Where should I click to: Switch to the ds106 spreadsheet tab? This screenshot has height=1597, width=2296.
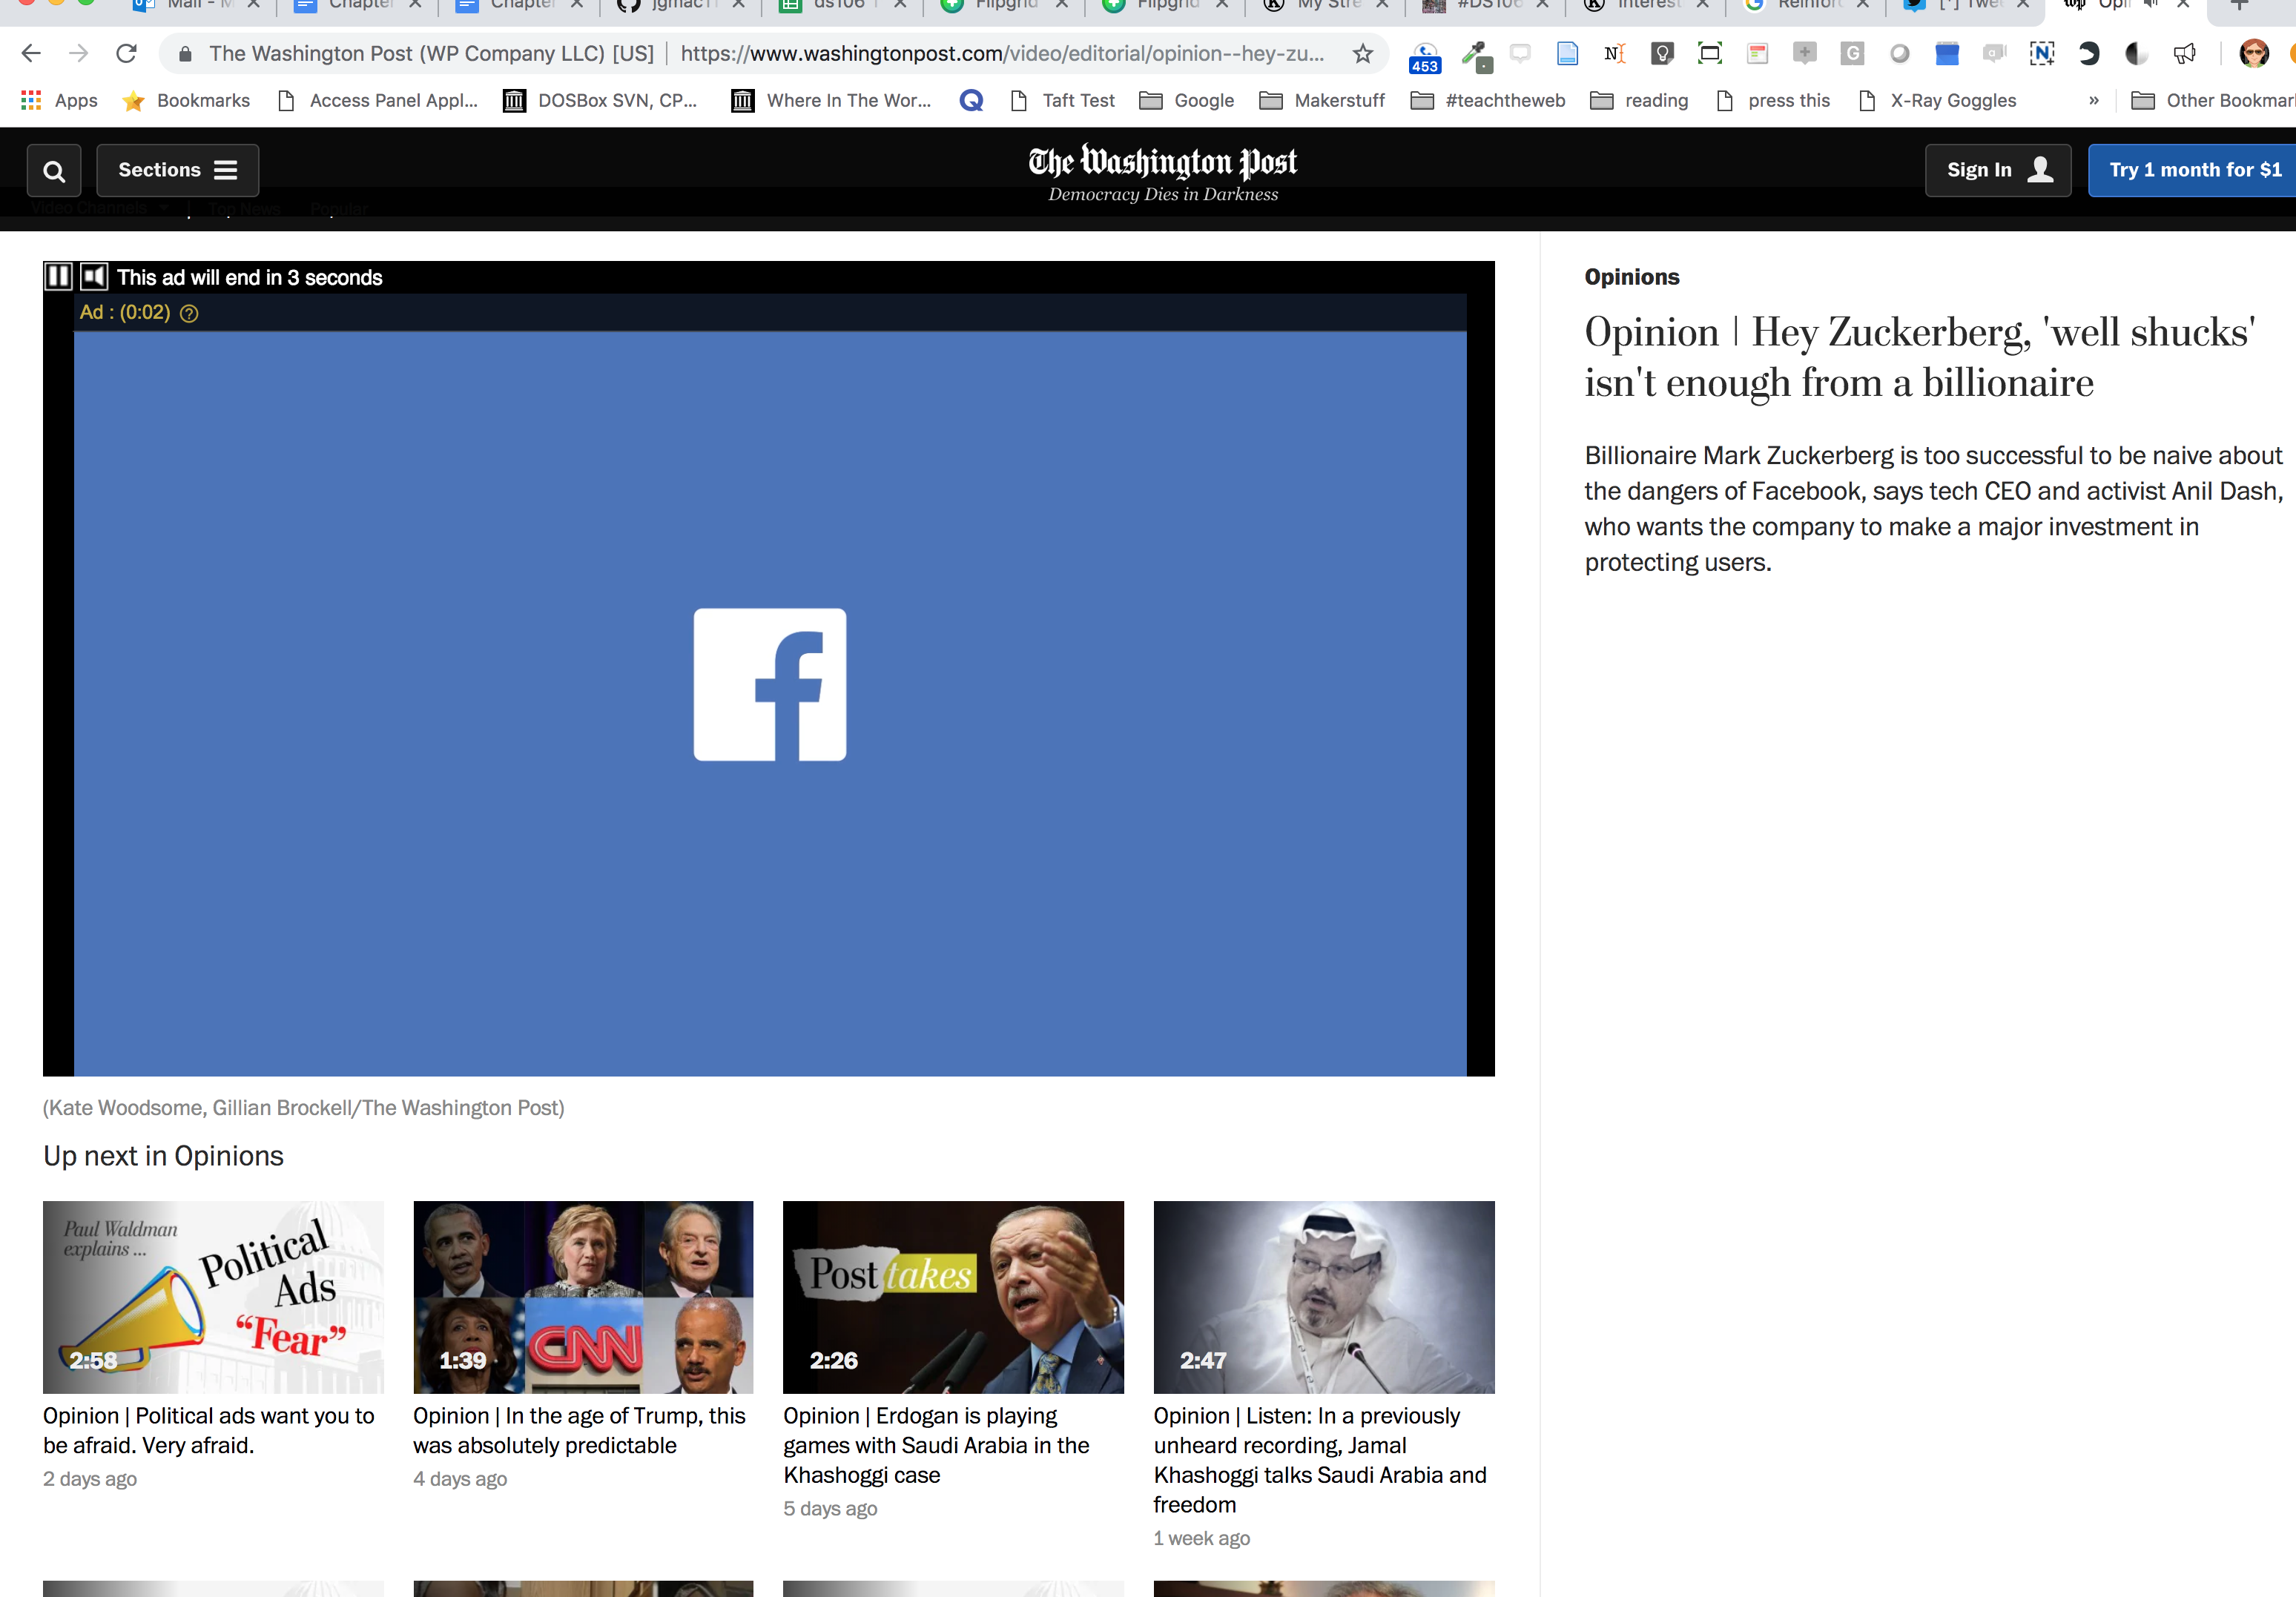pos(843,5)
